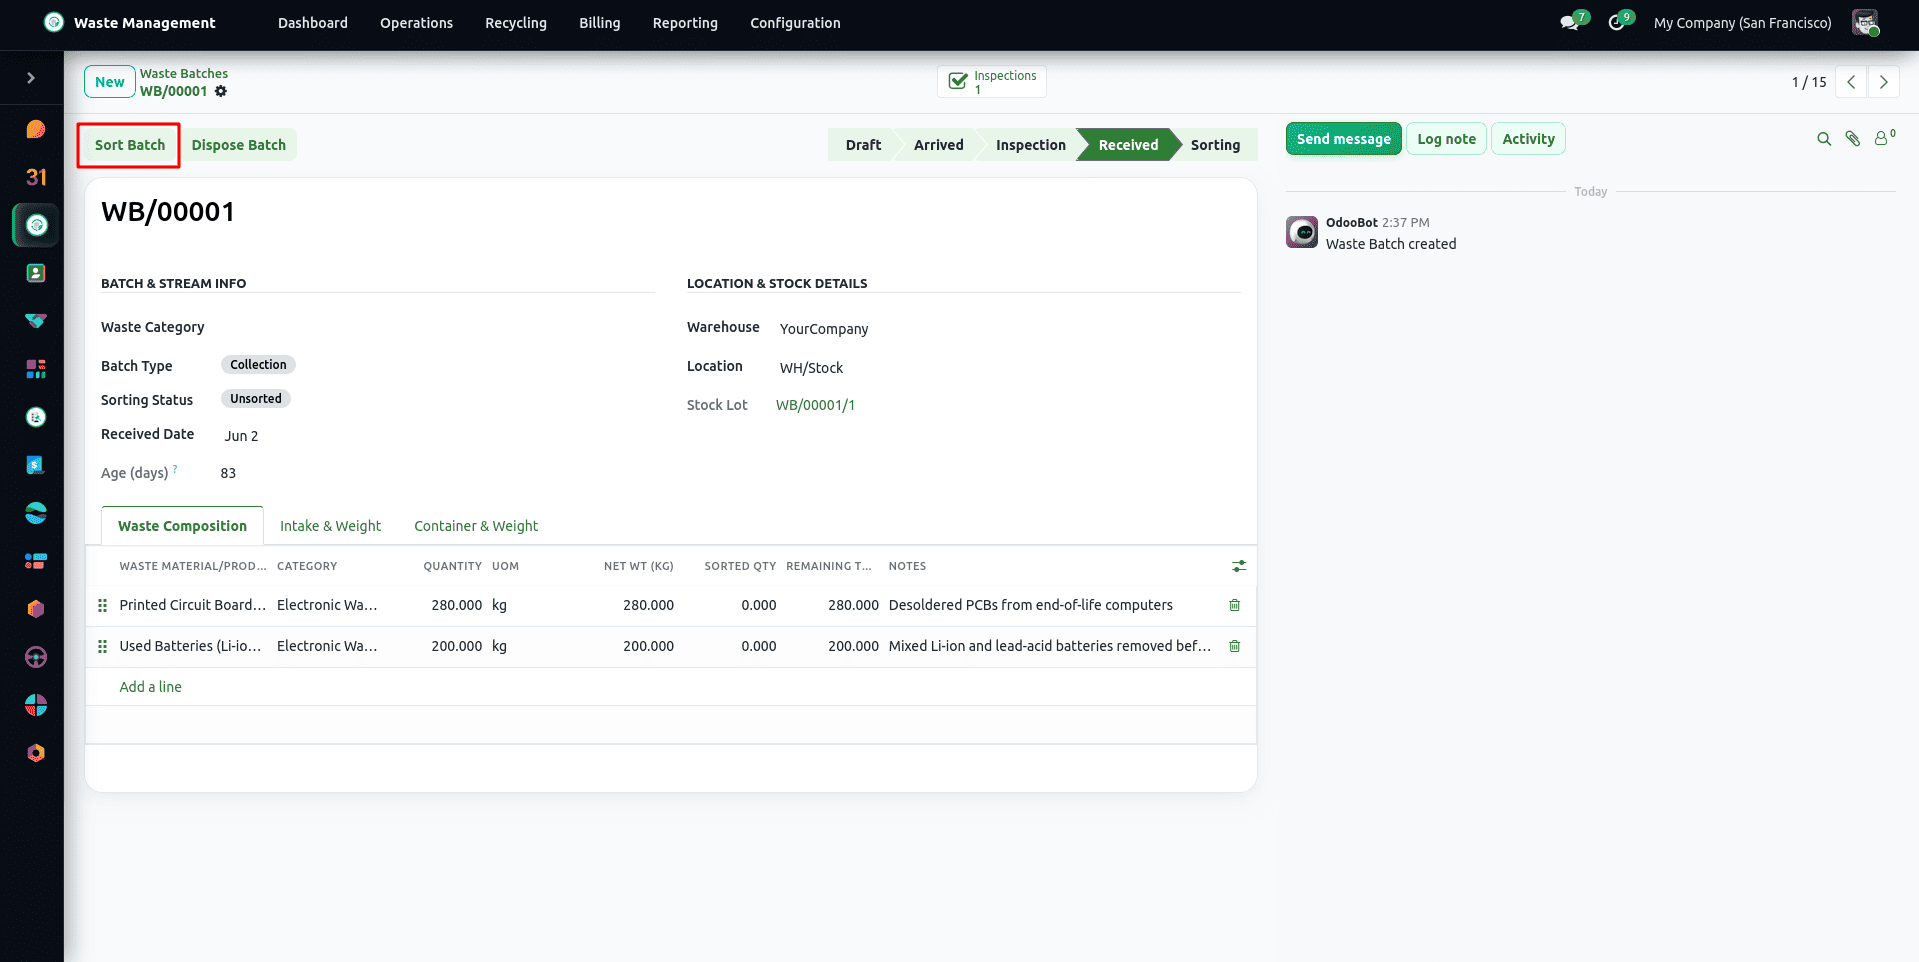Open the Discuss app in sidebar
Viewport: 1919px width, 962px height.
coord(36,129)
